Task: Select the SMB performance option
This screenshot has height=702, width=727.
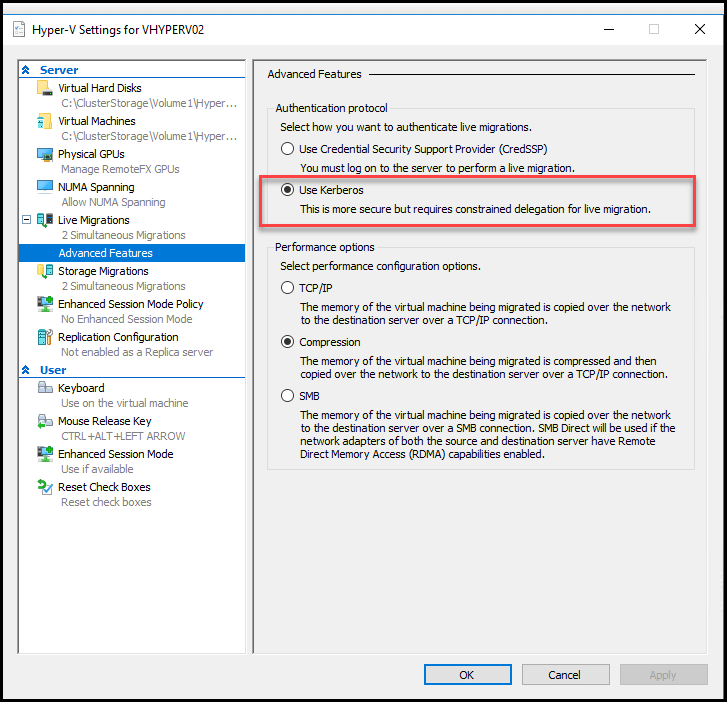Action: [x=287, y=396]
